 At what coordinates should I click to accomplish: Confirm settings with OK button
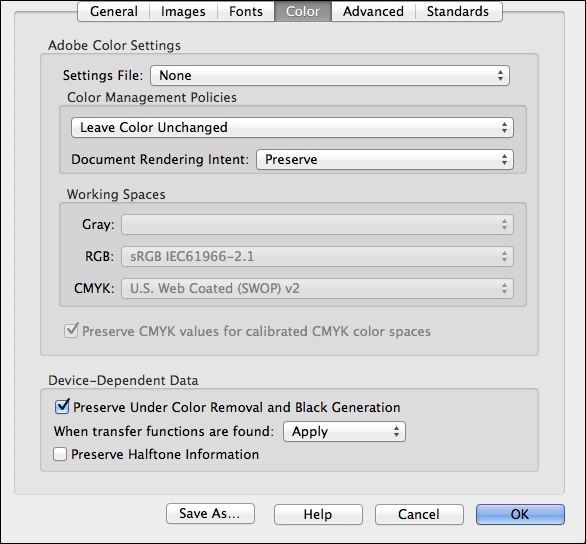(x=520, y=514)
